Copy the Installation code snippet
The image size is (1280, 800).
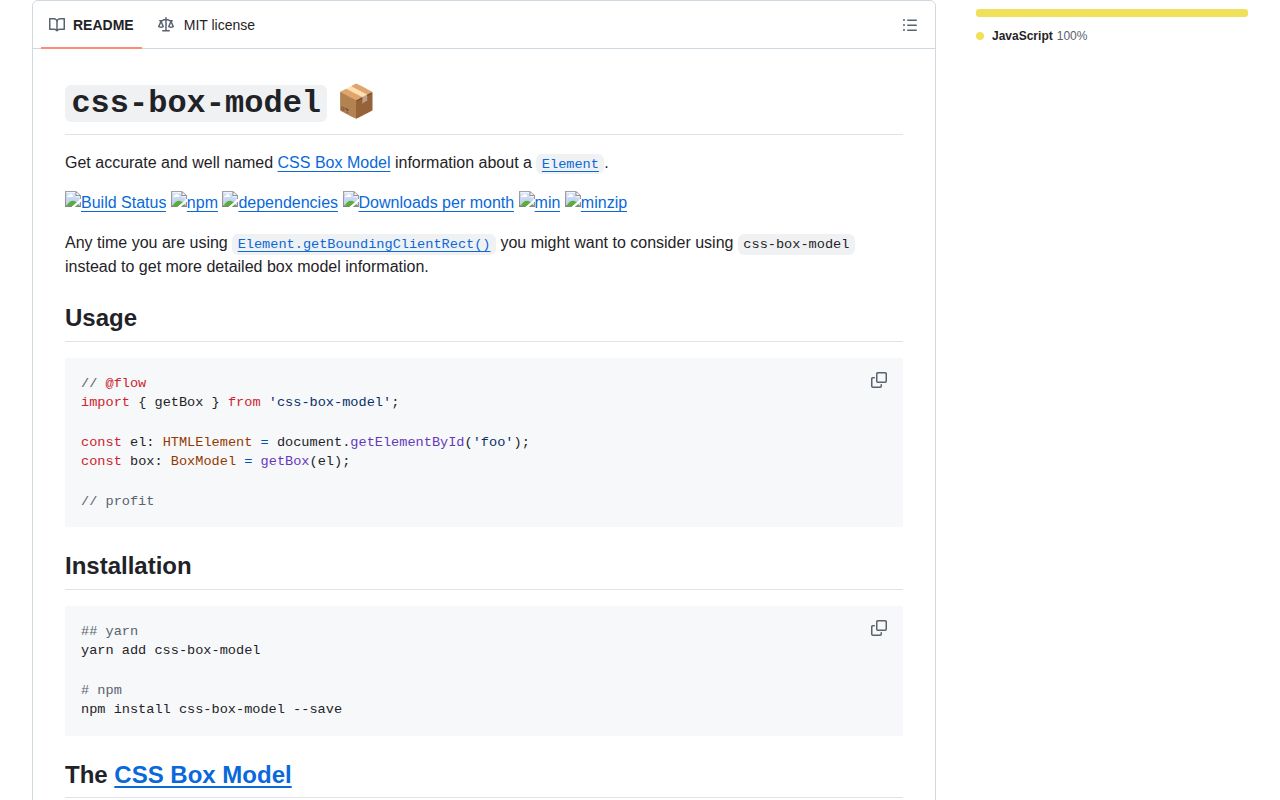click(x=879, y=628)
